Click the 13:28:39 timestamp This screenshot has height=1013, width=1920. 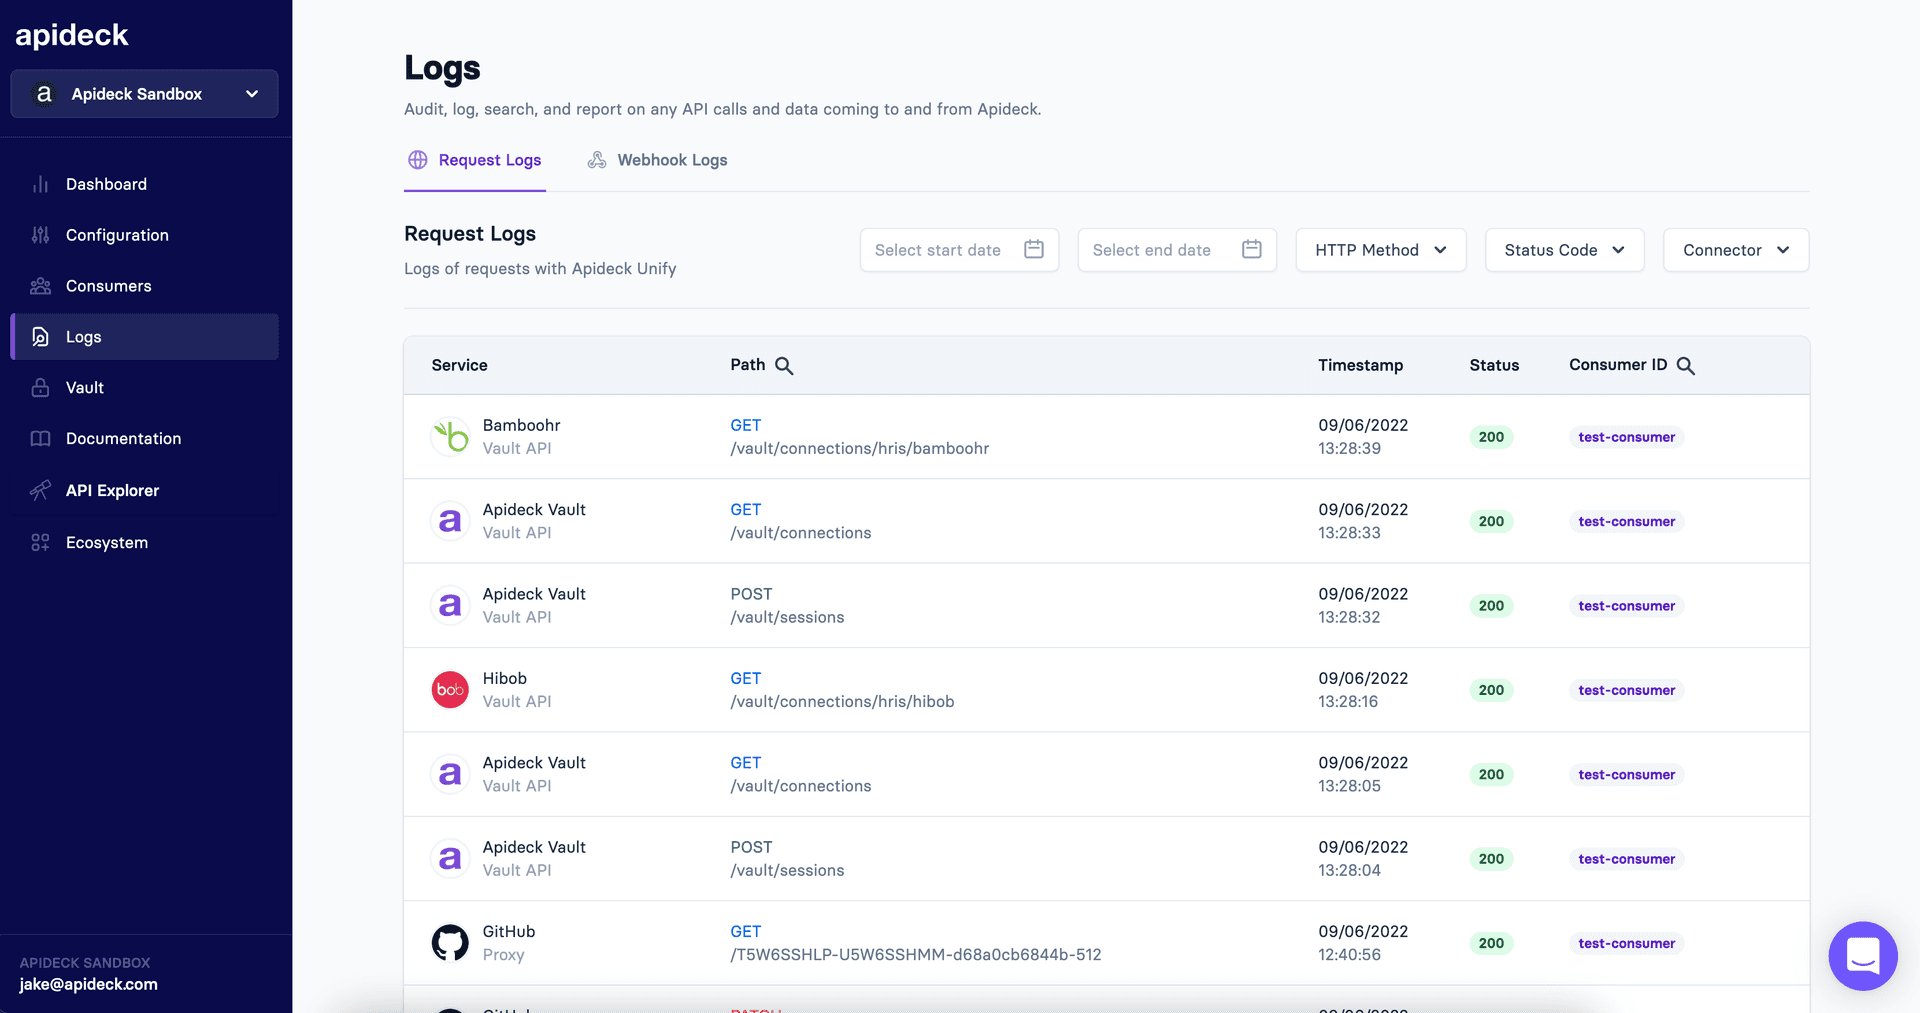point(1349,448)
